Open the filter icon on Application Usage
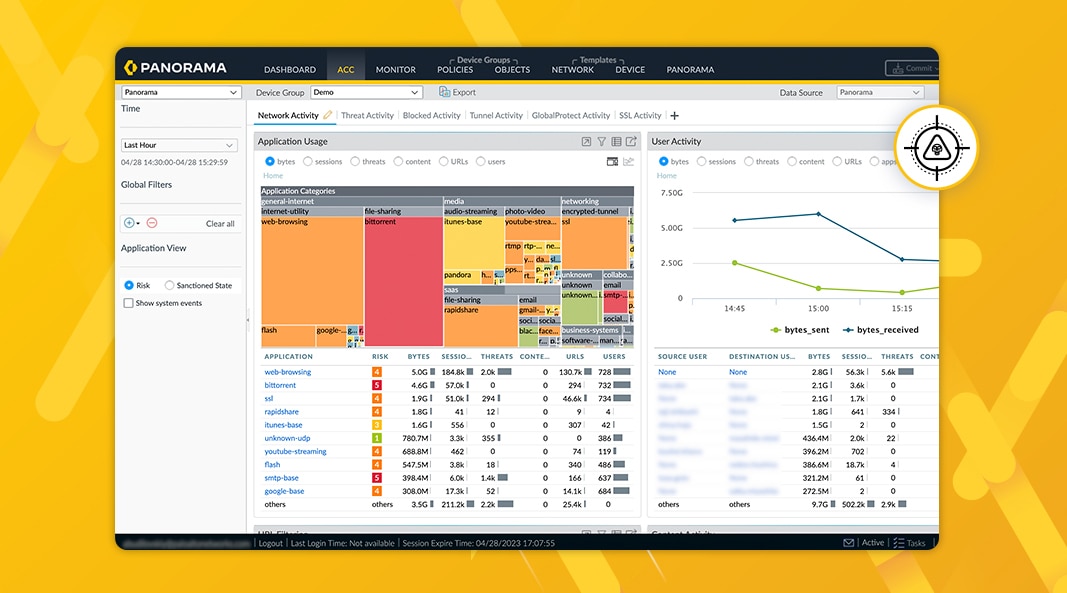Viewport: 1067px width, 593px height. (602, 142)
